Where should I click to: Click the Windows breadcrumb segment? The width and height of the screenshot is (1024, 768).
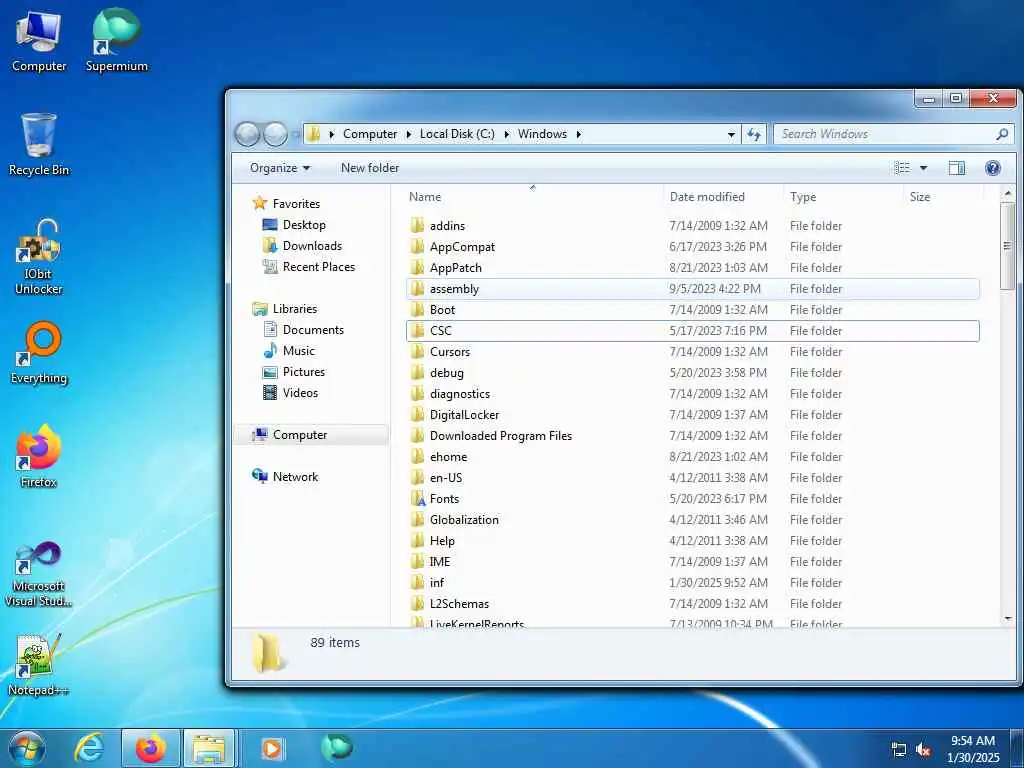(x=542, y=134)
